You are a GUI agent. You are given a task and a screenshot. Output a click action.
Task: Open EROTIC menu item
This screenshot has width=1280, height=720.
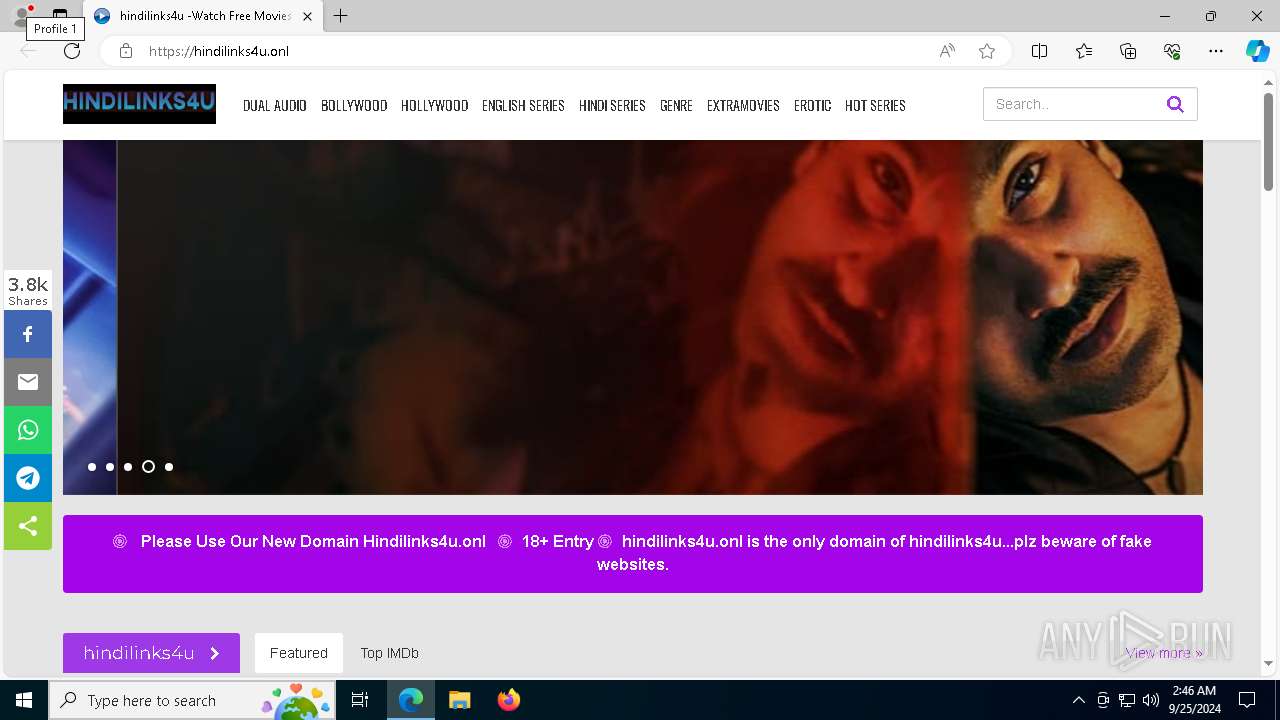[x=813, y=106]
